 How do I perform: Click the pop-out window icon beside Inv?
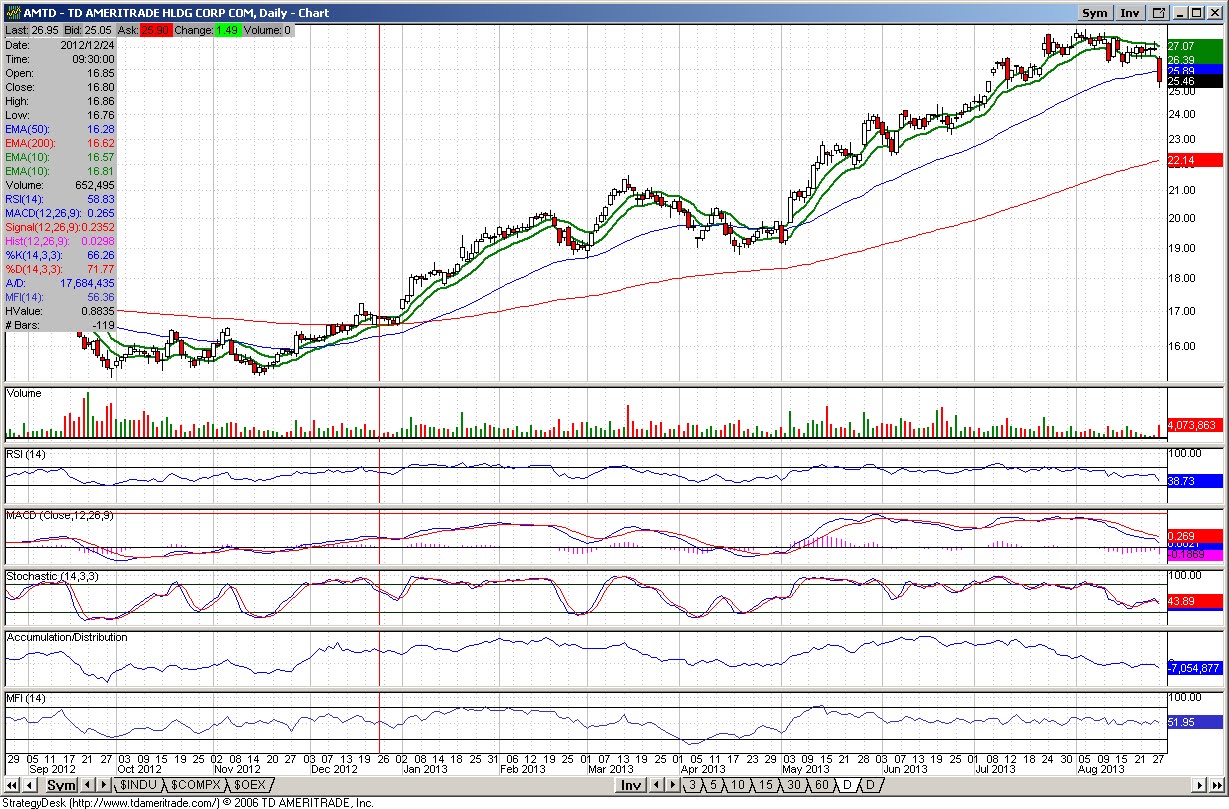tap(1159, 13)
